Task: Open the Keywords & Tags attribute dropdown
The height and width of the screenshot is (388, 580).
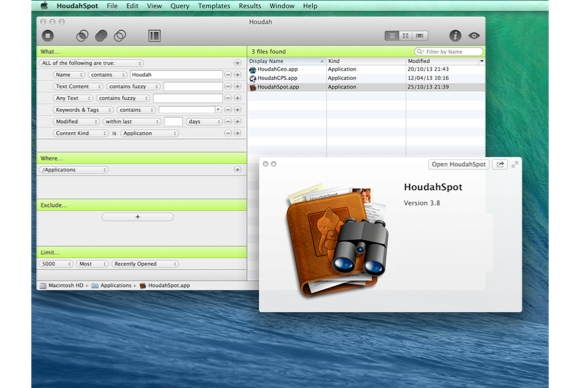Action: (x=83, y=110)
